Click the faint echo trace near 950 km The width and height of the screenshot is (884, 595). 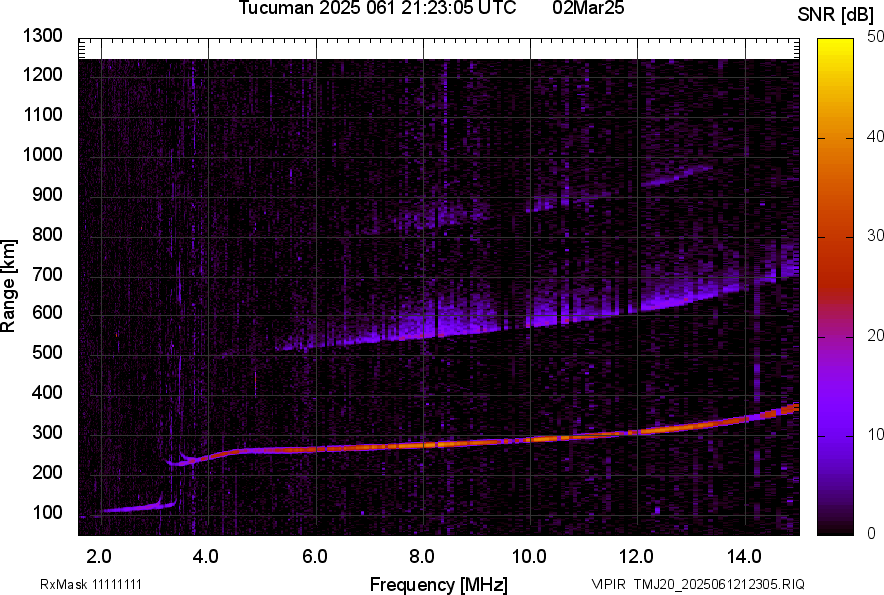[675, 177]
